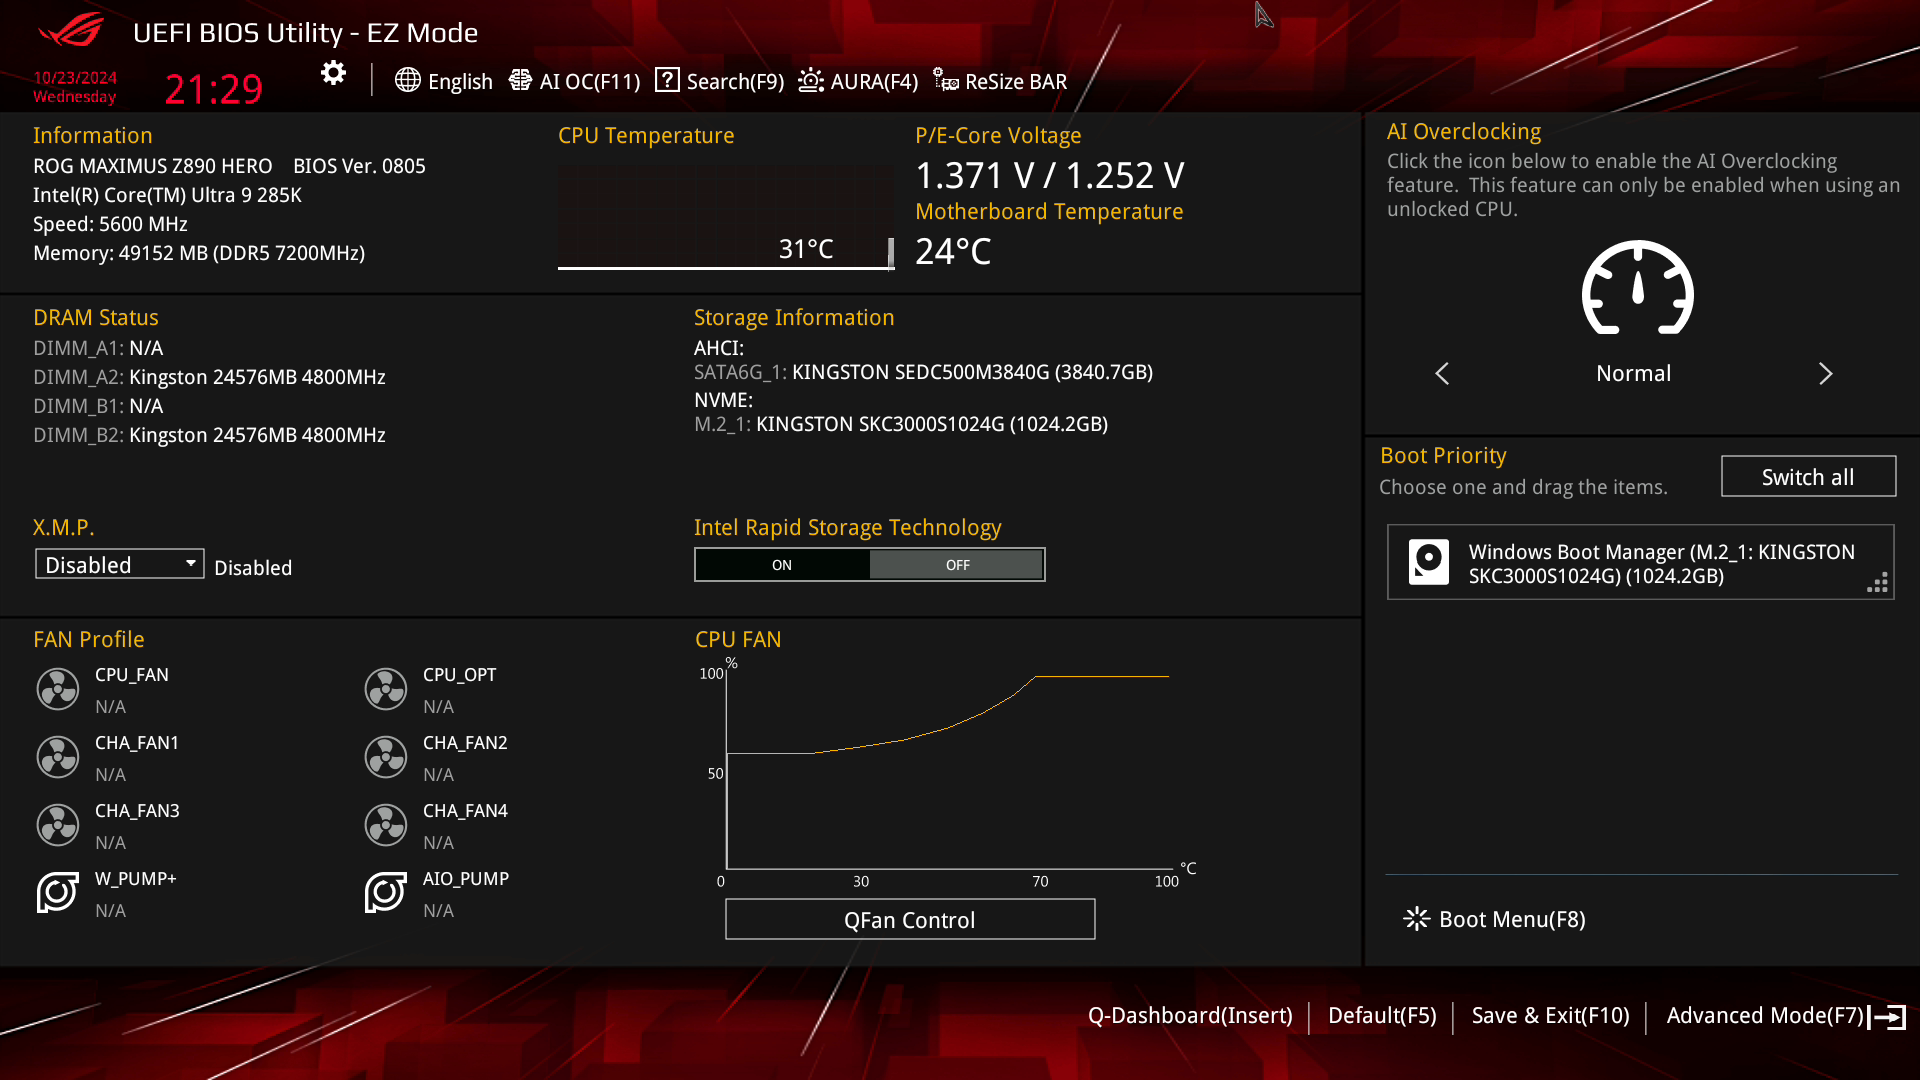The image size is (1920, 1080).
Task: Click the W_PUMP+ pump icon
Action: [x=58, y=892]
